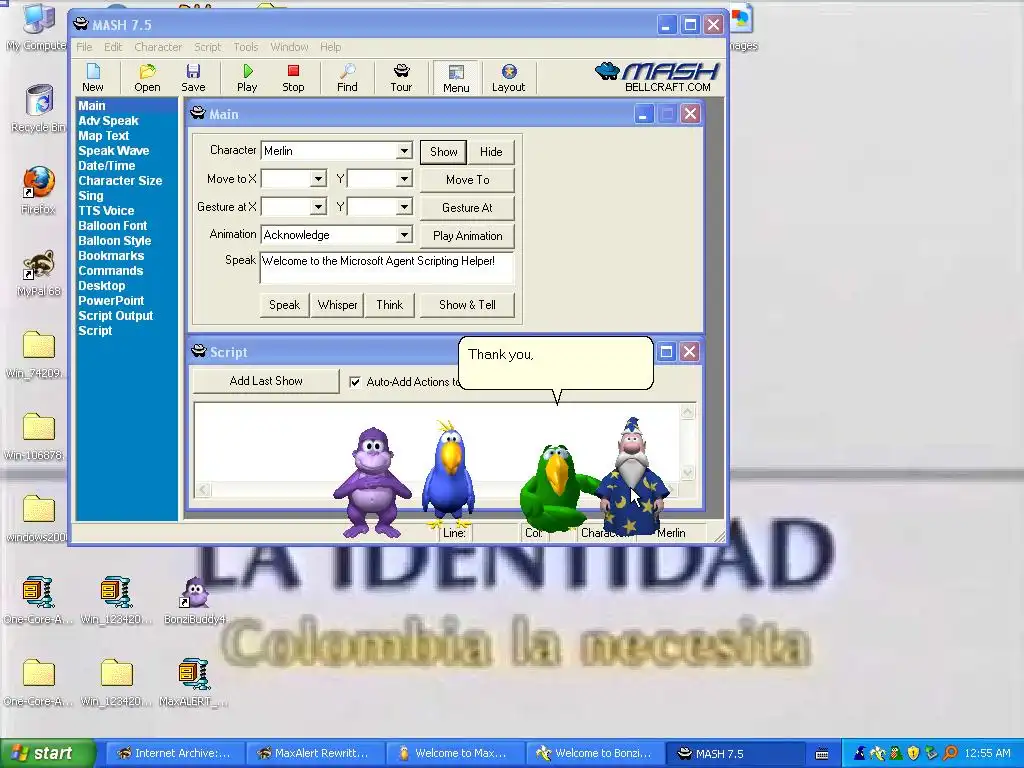This screenshot has width=1024, height=768.
Task: Click the Whisper button
Action: pos(337,305)
